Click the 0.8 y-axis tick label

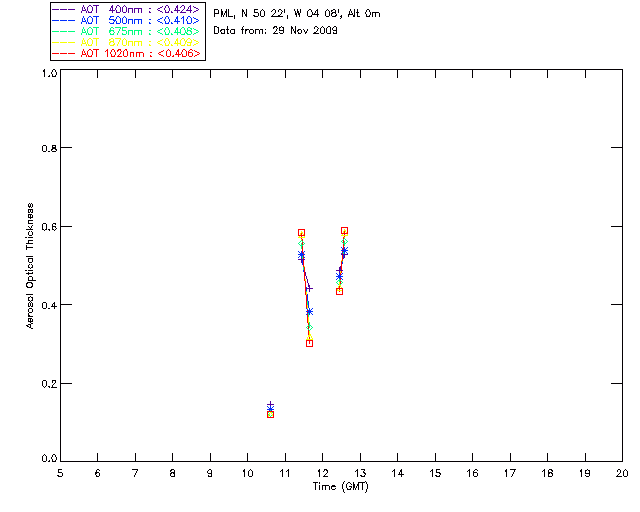[x=49, y=148]
